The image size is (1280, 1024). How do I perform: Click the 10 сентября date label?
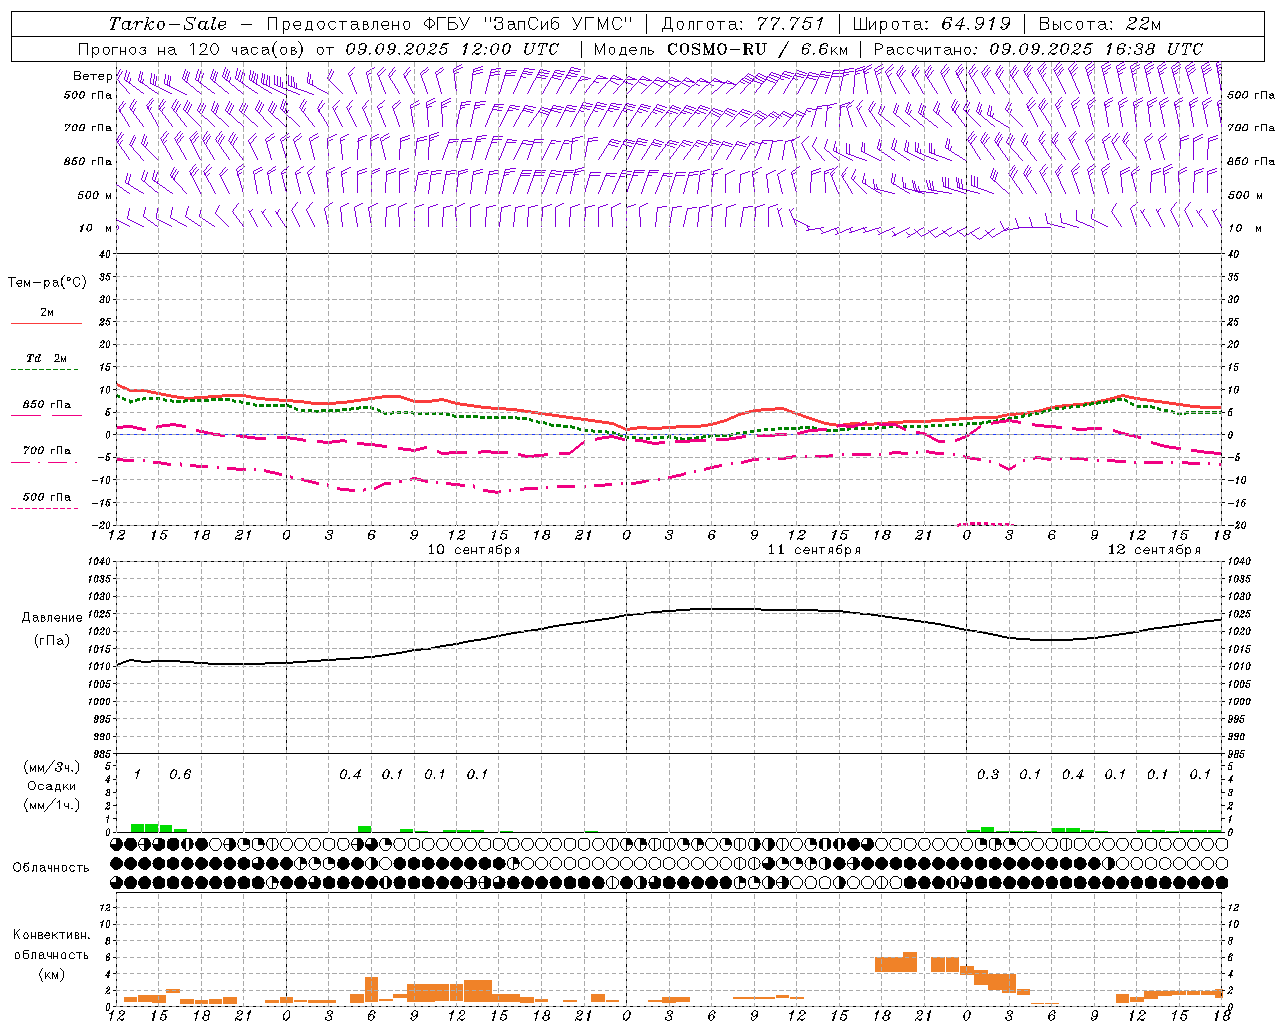(x=474, y=550)
